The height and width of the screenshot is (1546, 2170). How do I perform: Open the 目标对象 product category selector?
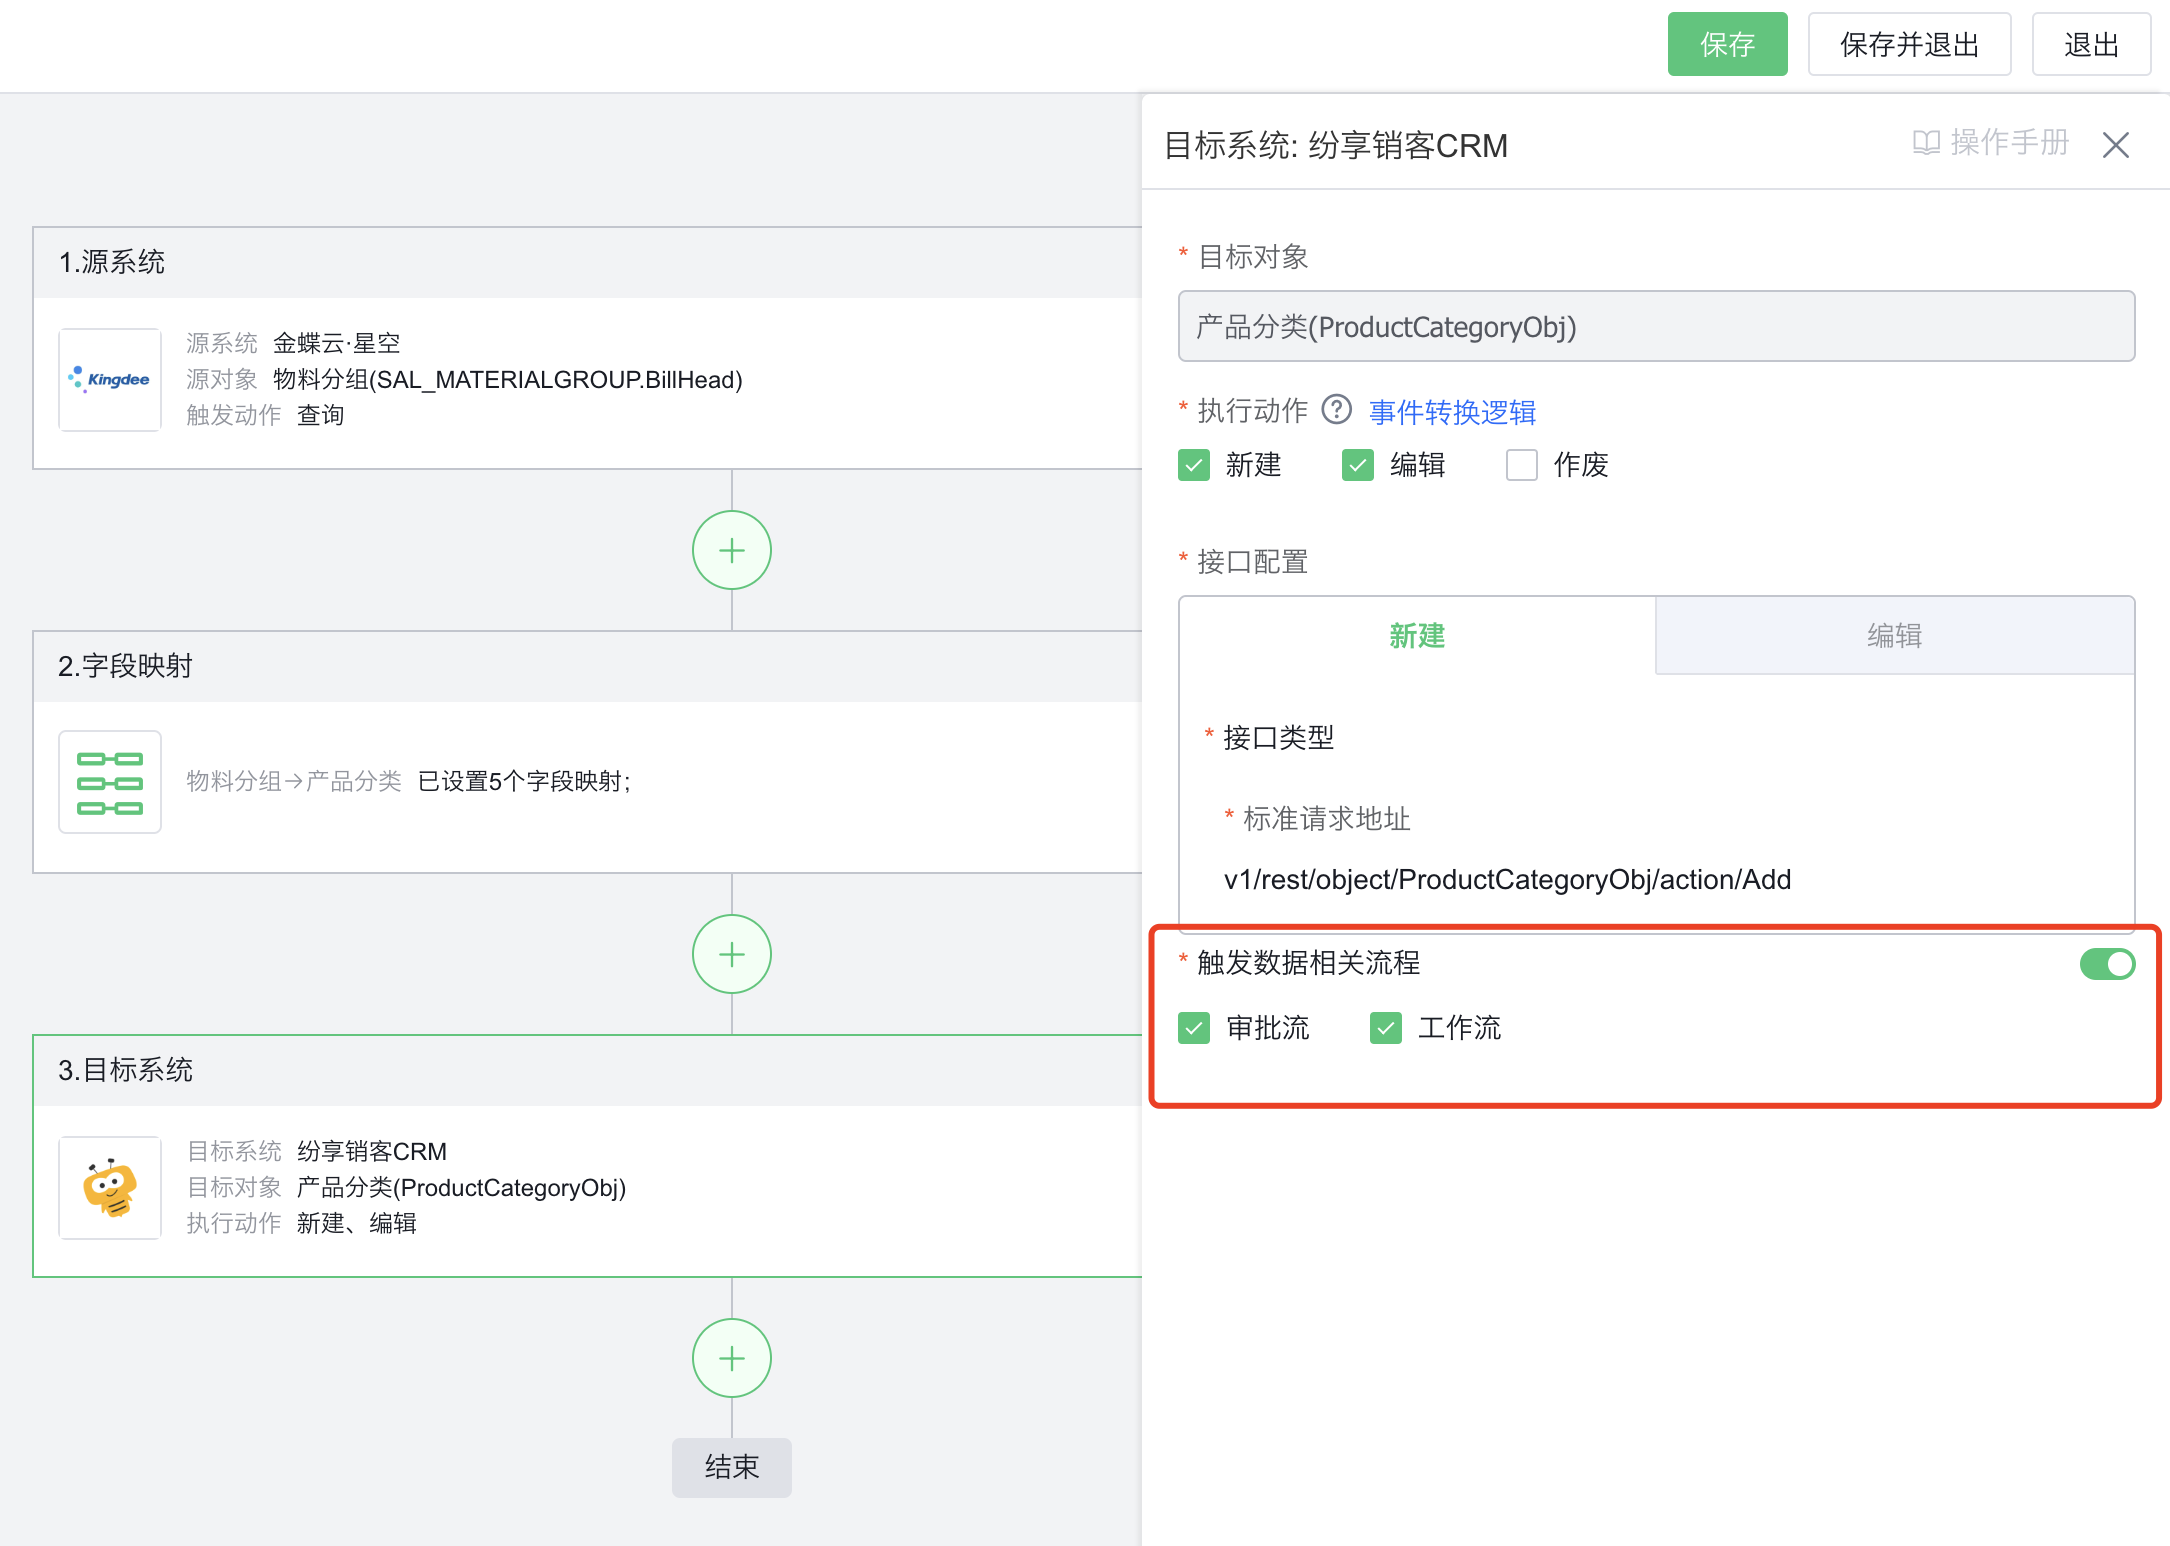[x=1655, y=327]
